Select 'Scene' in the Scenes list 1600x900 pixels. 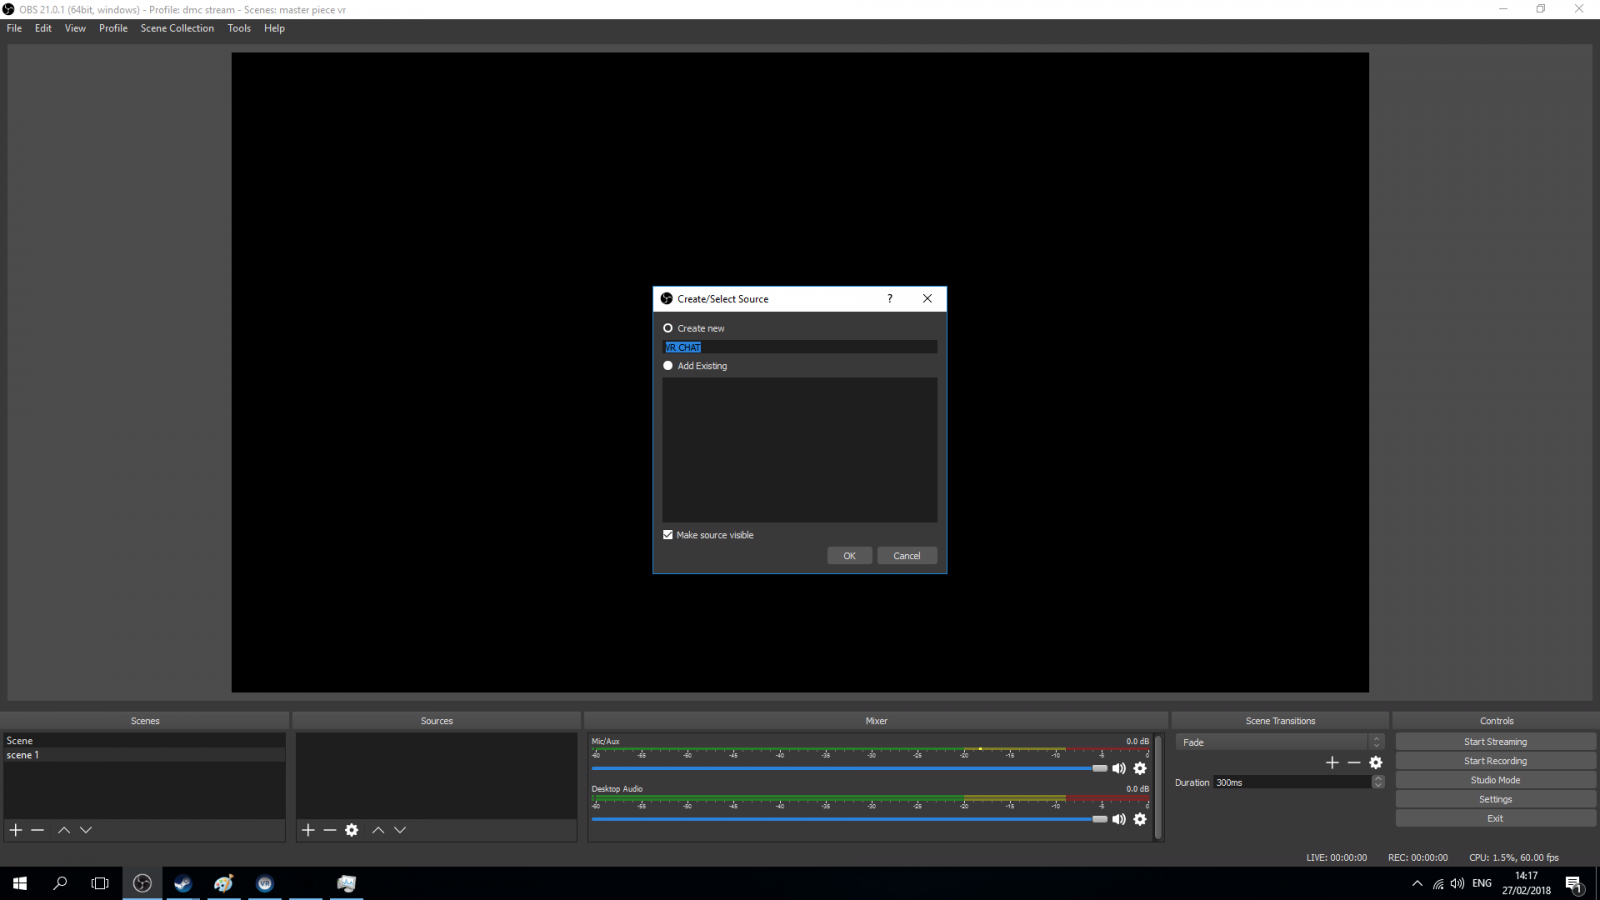coord(144,741)
